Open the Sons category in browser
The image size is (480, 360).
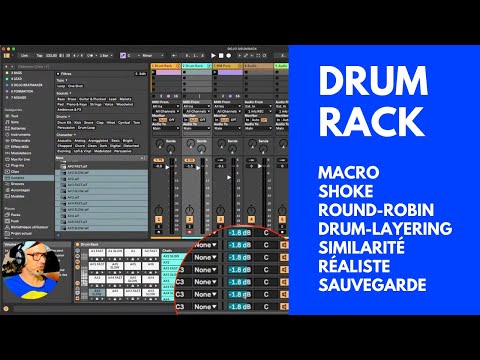[15, 122]
